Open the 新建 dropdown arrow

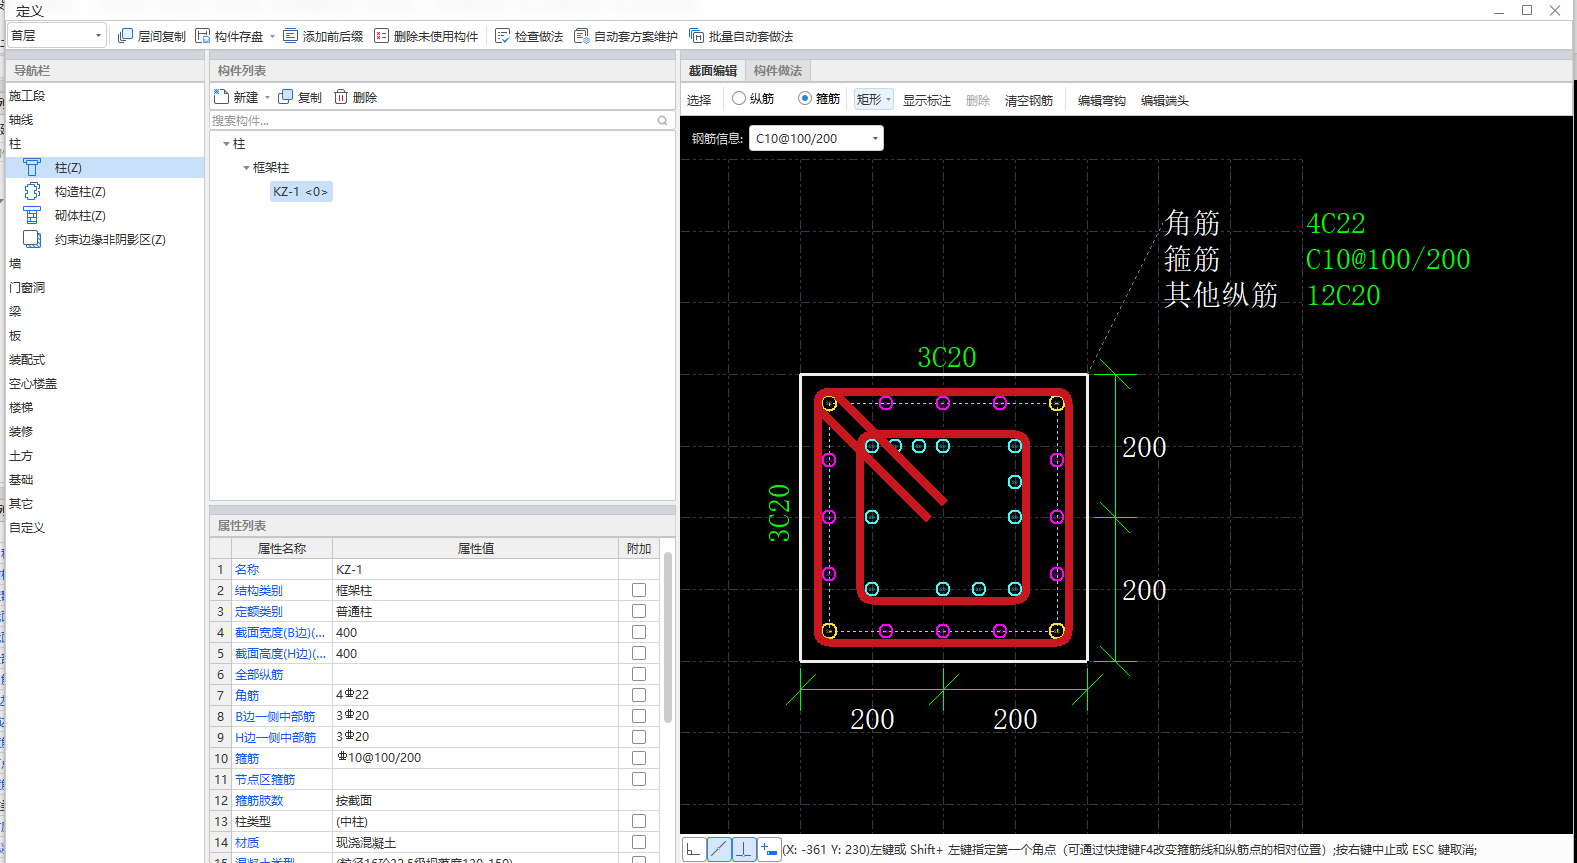pos(267,98)
